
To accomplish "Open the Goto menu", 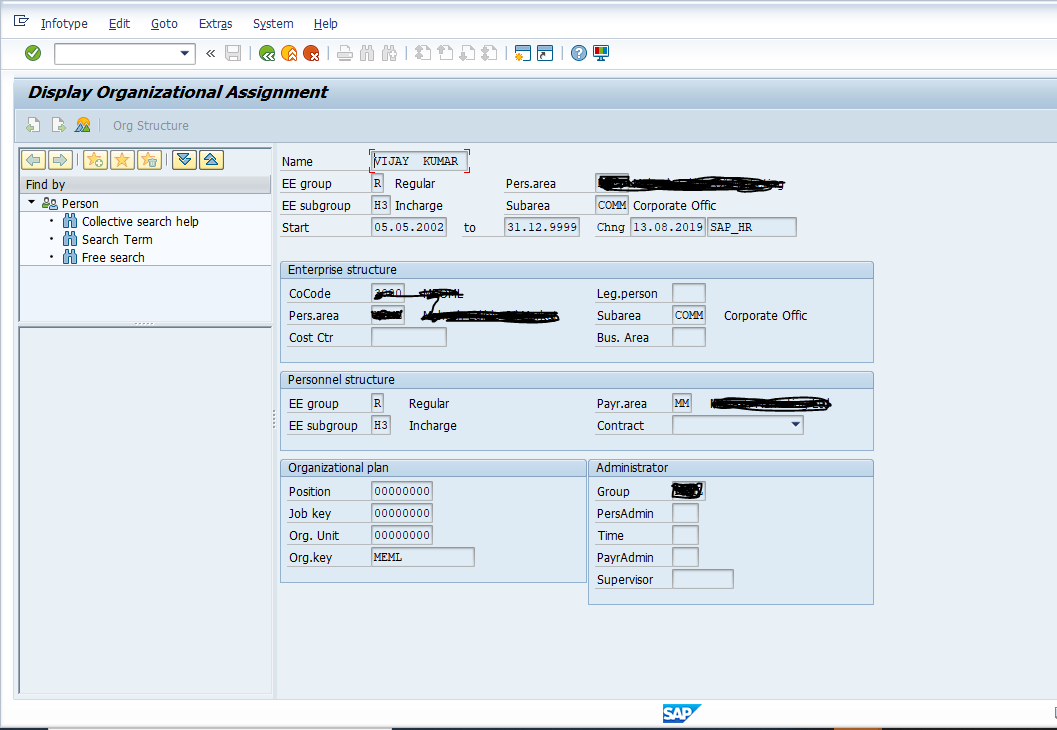I will tap(164, 23).
